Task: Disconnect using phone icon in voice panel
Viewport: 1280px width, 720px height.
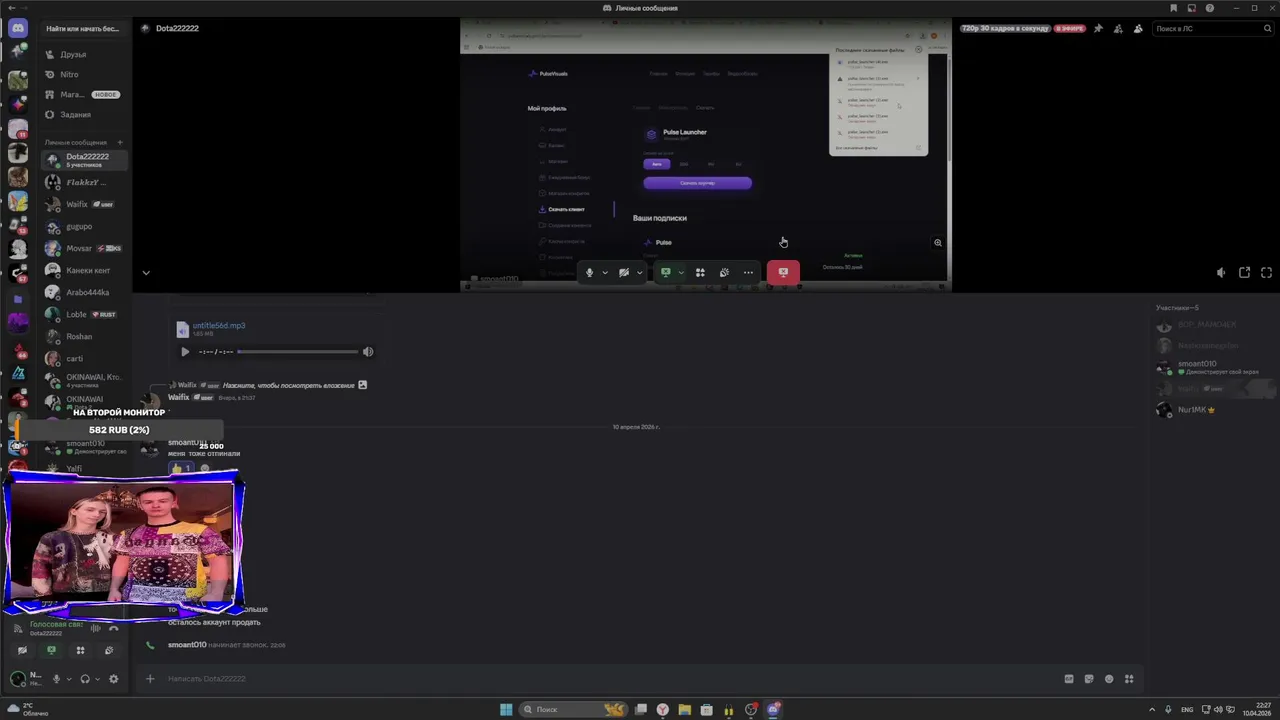Action: (114, 628)
